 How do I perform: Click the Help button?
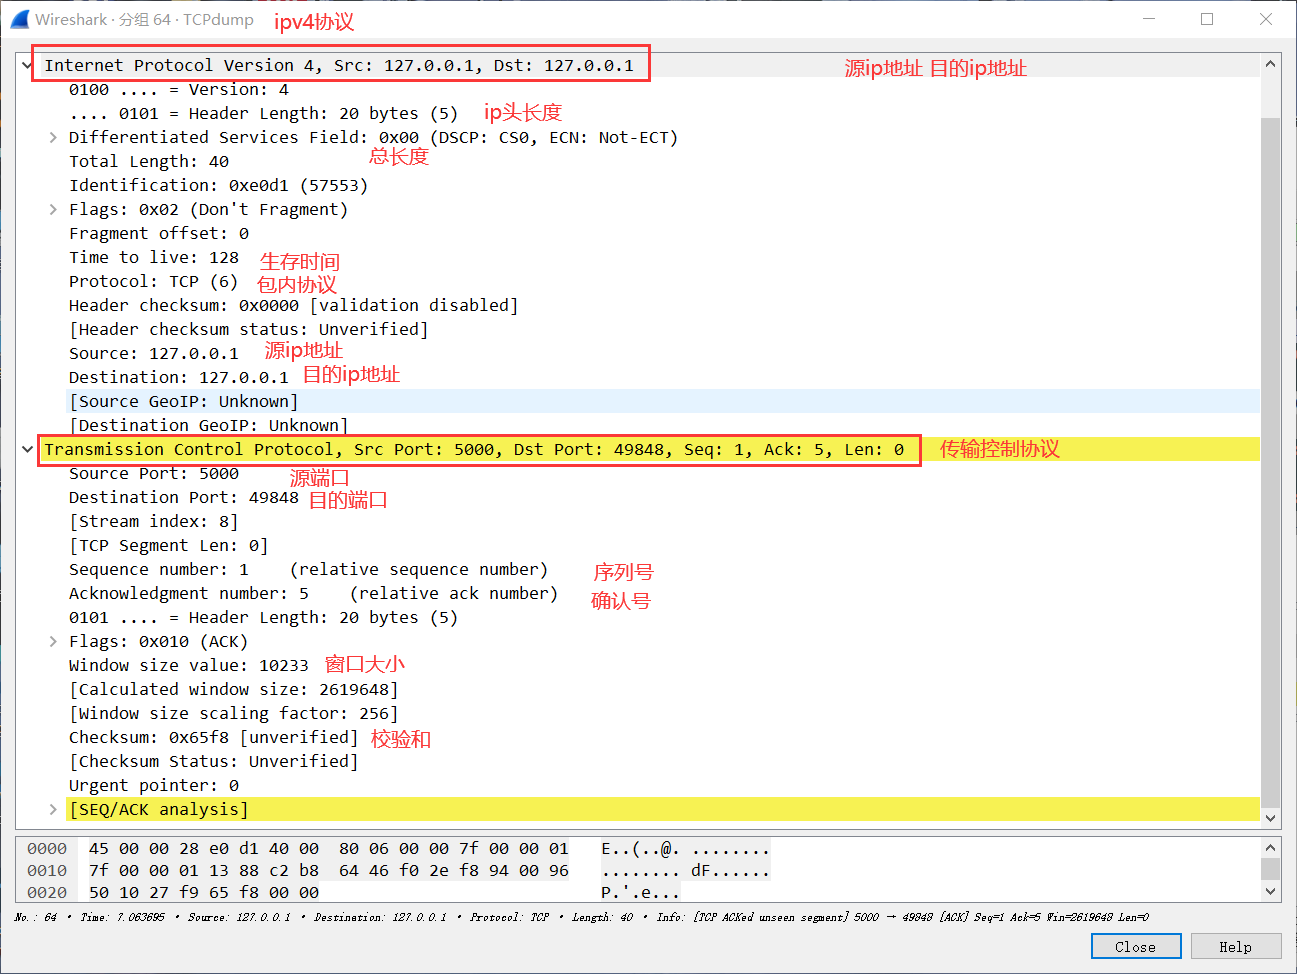point(1235,946)
